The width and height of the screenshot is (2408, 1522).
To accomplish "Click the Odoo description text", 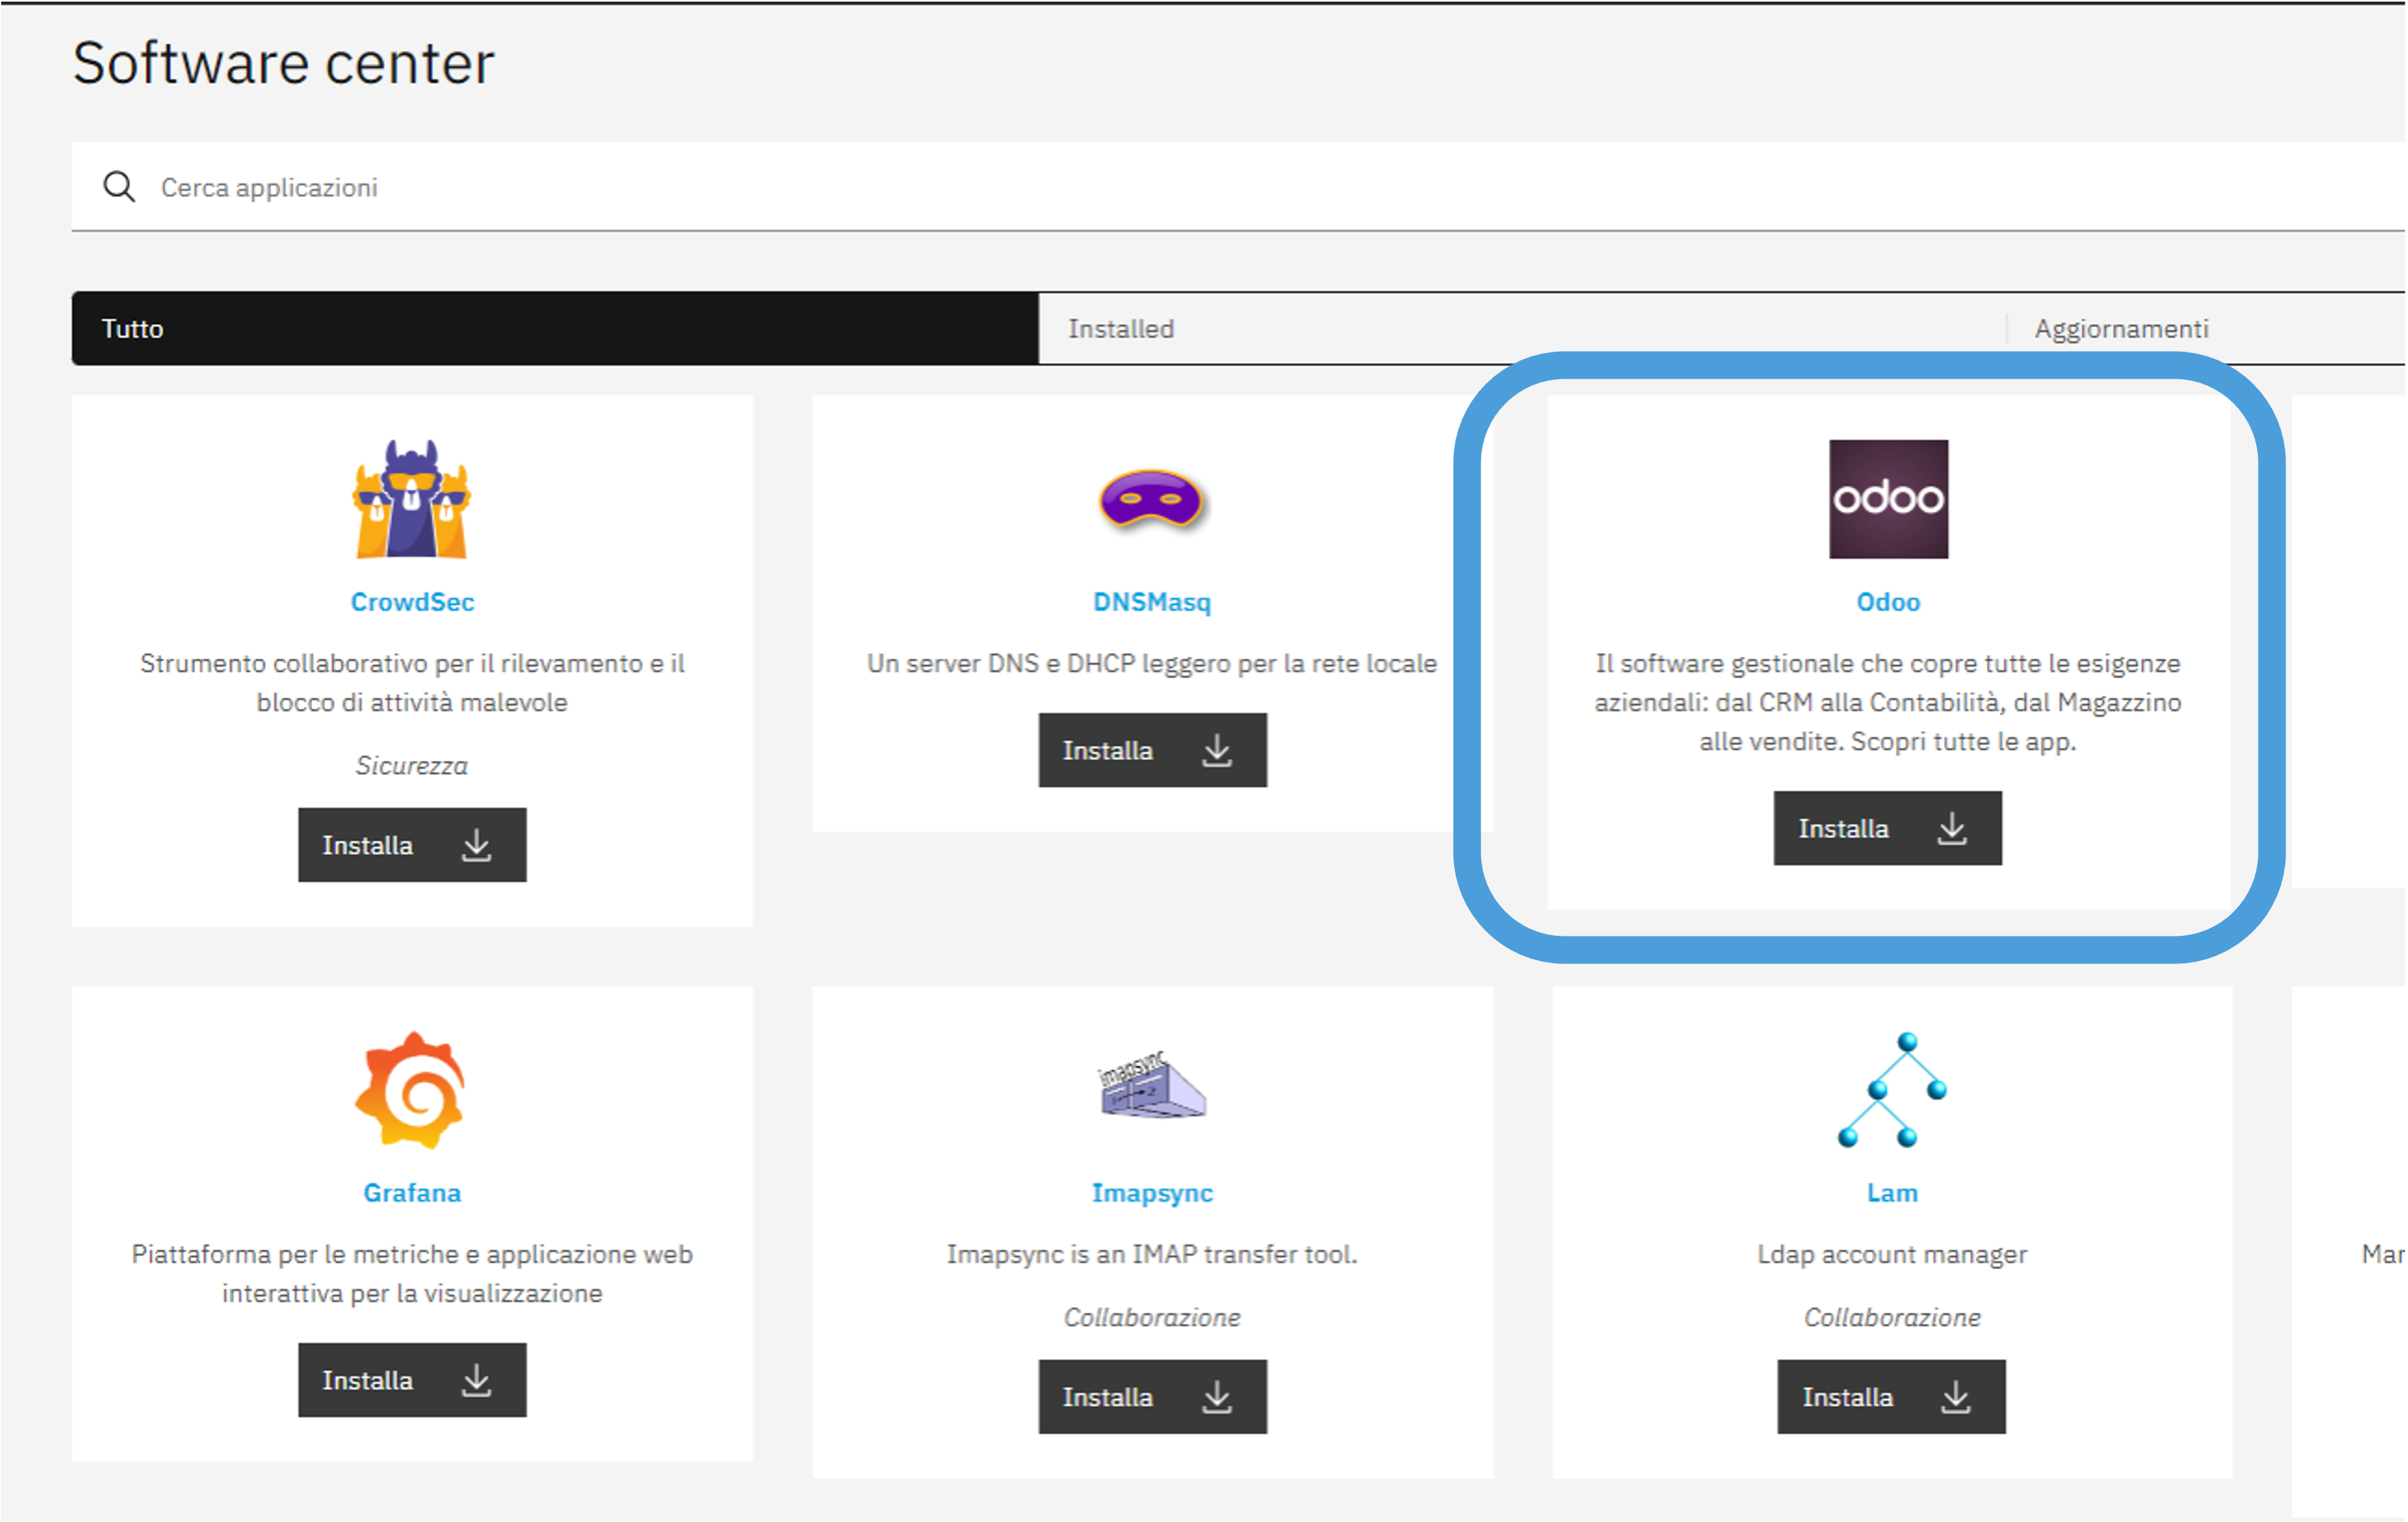I will [x=1888, y=702].
